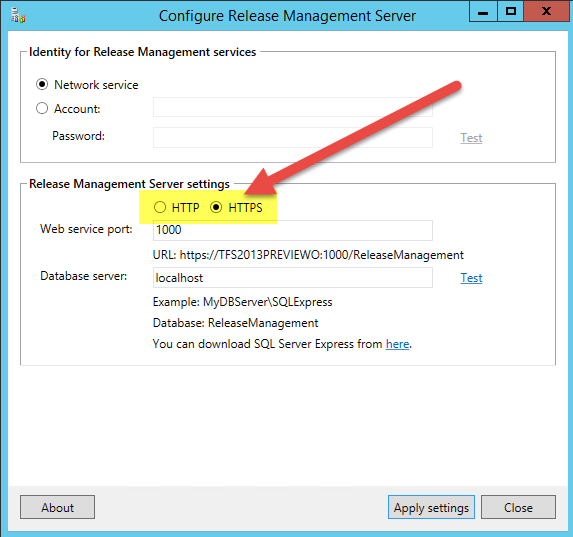The width and height of the screenshot is (573, 537).
Task: Select the HTTP protocol option
Action: pyautogui.click(x=160, y=207)
